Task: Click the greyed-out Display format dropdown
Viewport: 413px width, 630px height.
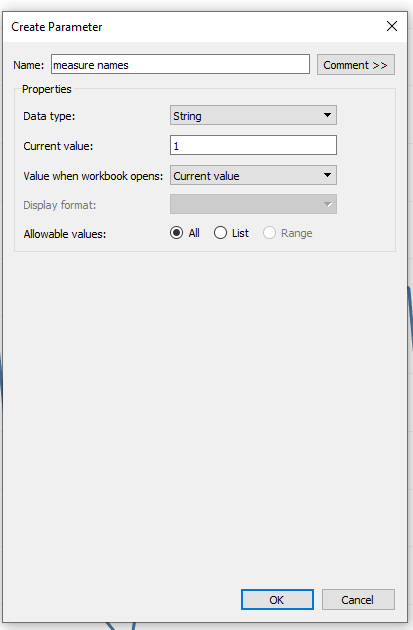Action: point(253,204)
